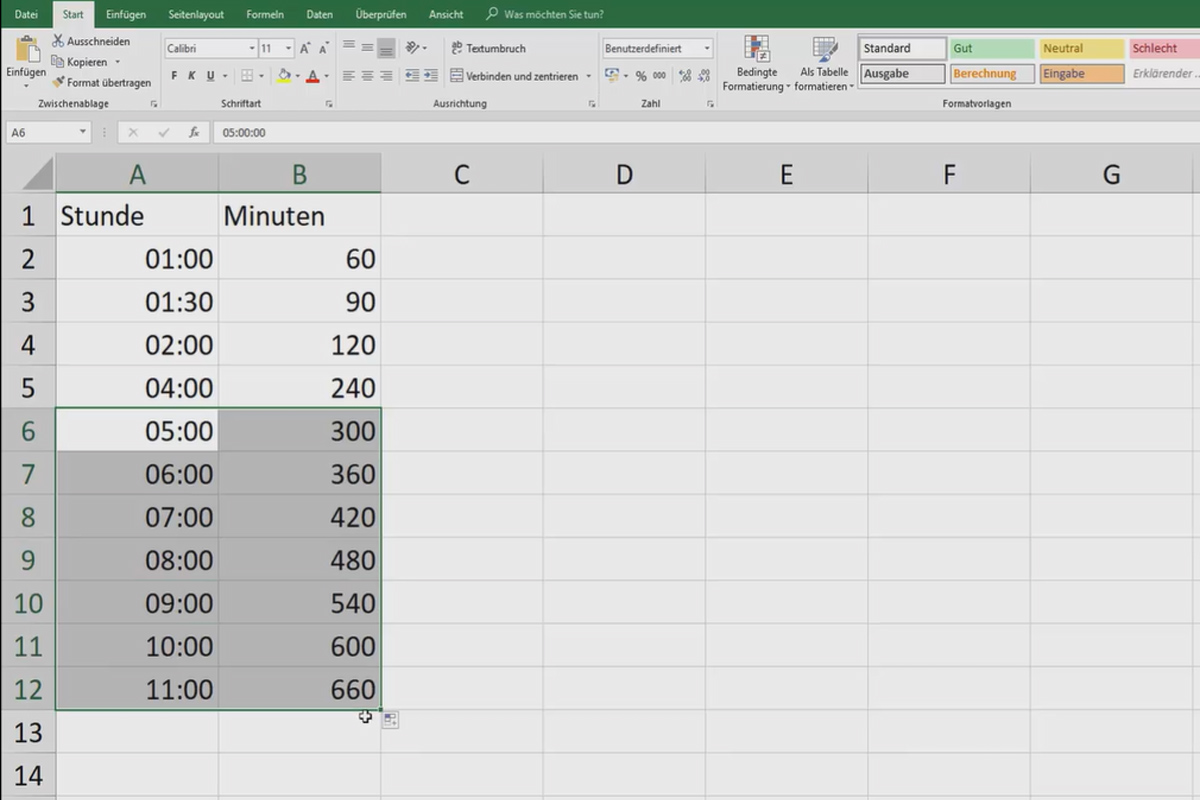1200x800 pixels.
Task: Toggle italic K formatting
Action: tap(192, 76)
